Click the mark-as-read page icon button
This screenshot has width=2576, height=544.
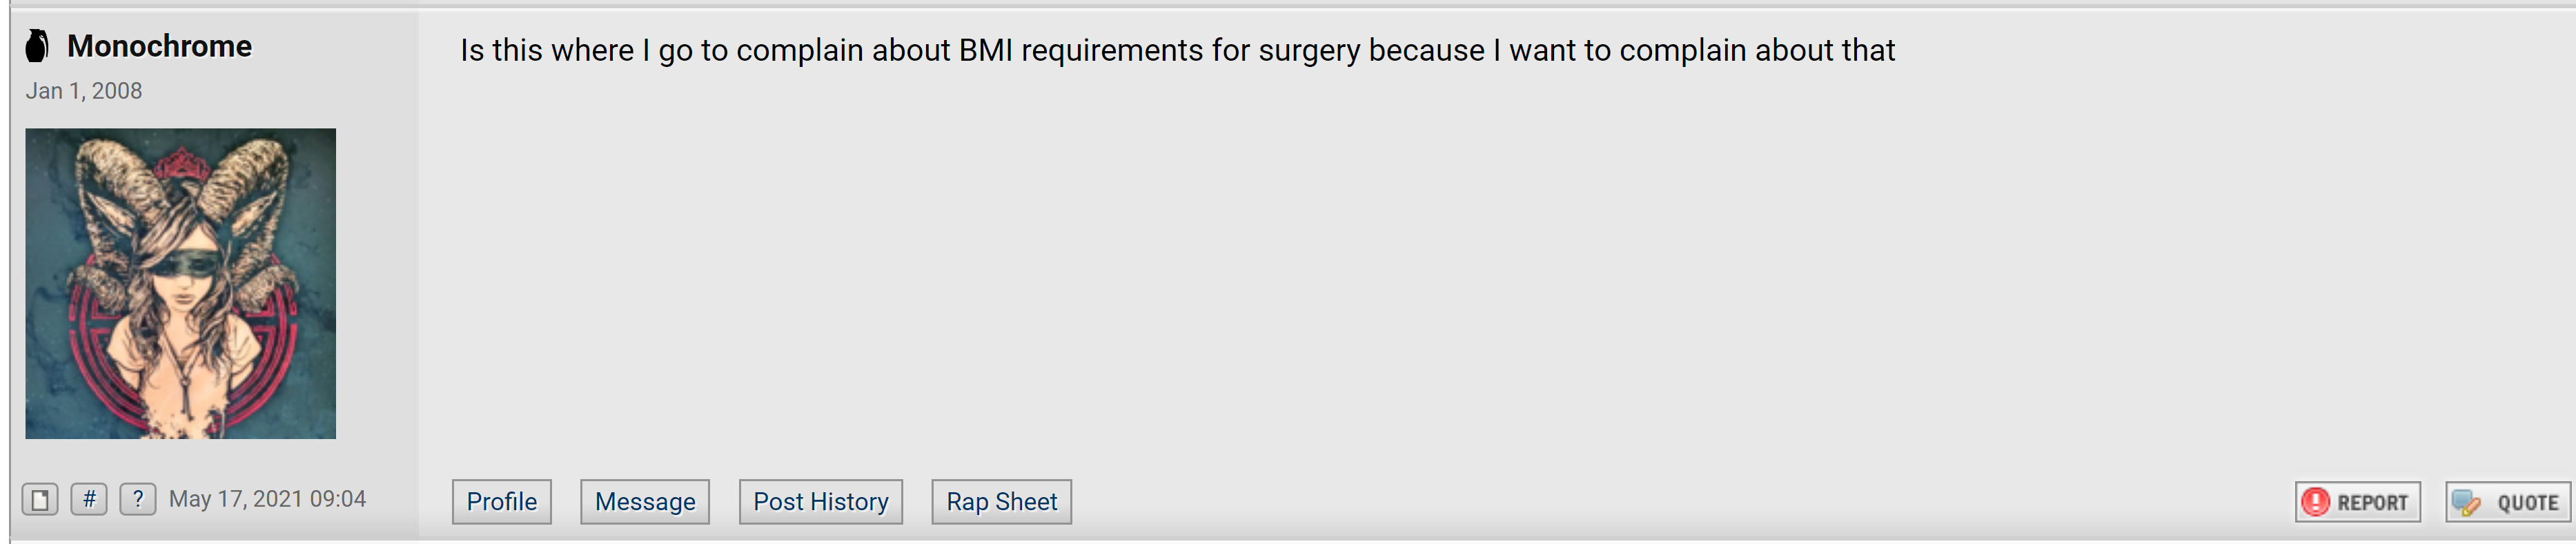tap(40, 499)
